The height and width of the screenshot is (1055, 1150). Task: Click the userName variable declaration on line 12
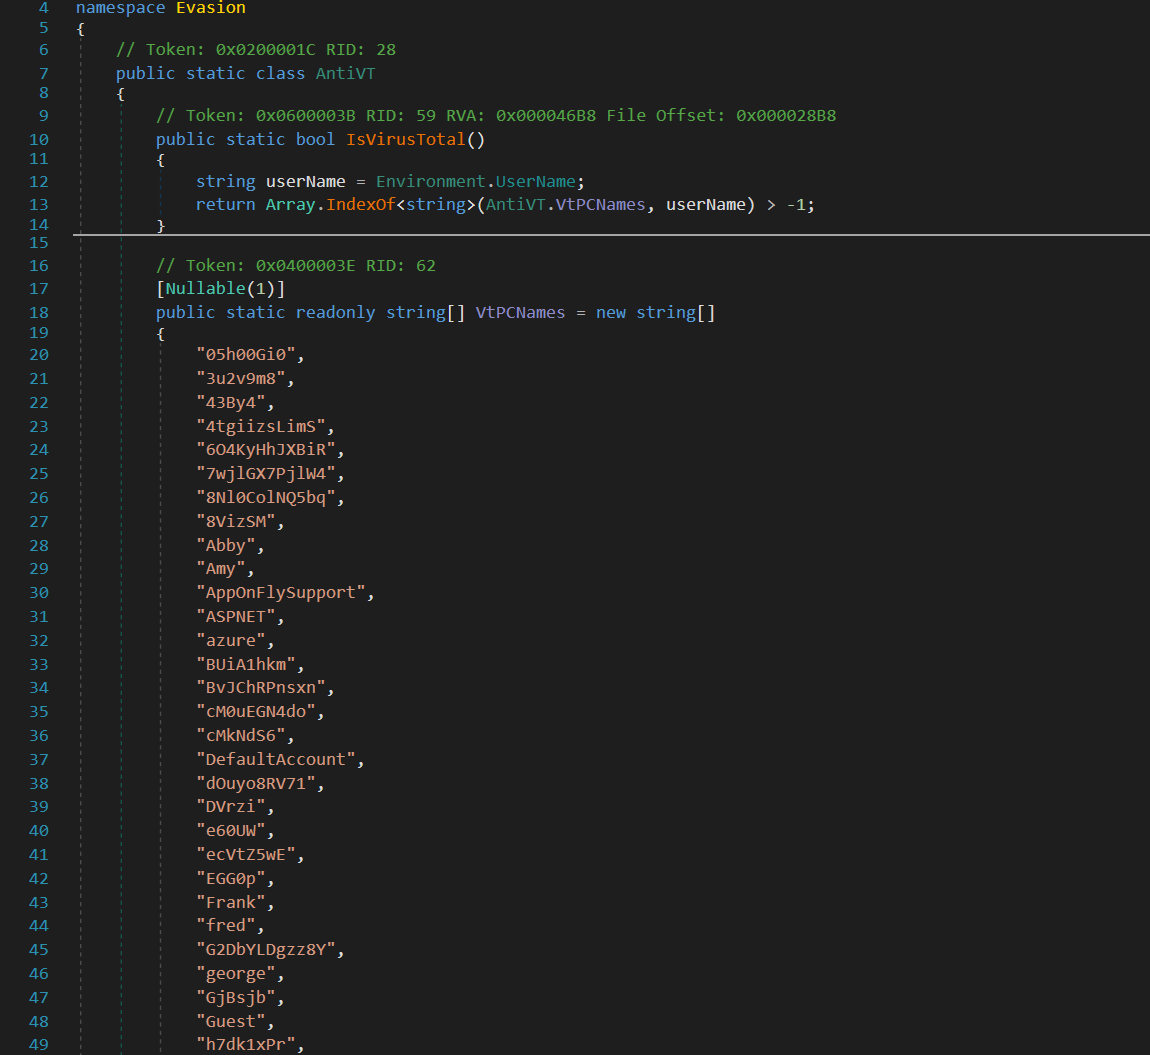305,181
